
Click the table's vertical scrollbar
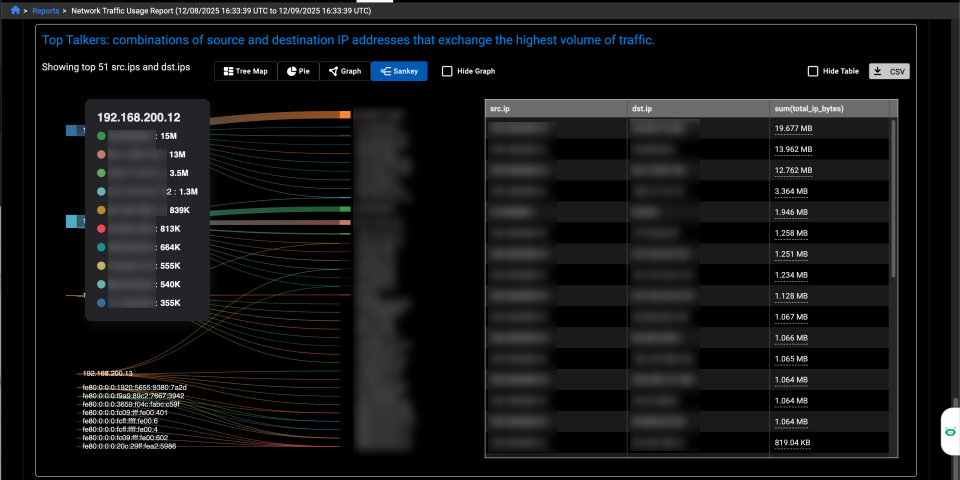(893, 200)
